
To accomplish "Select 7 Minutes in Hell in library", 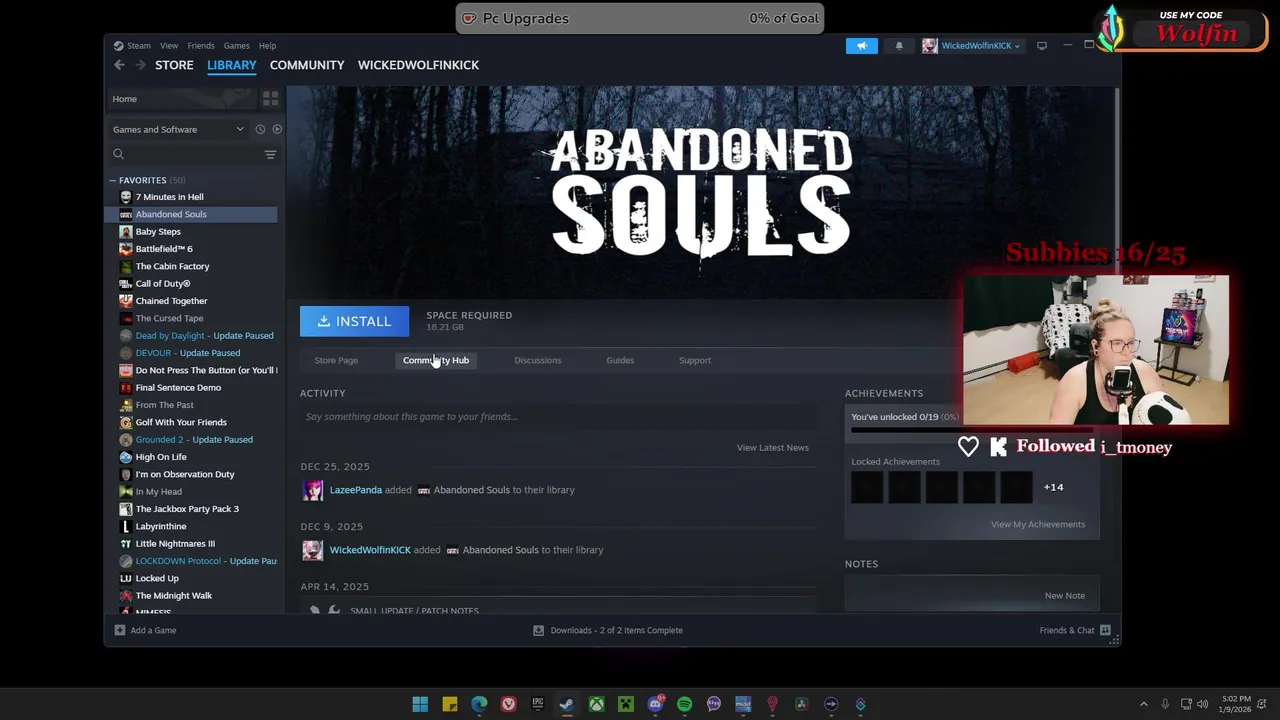I will (x=169, y=197).
